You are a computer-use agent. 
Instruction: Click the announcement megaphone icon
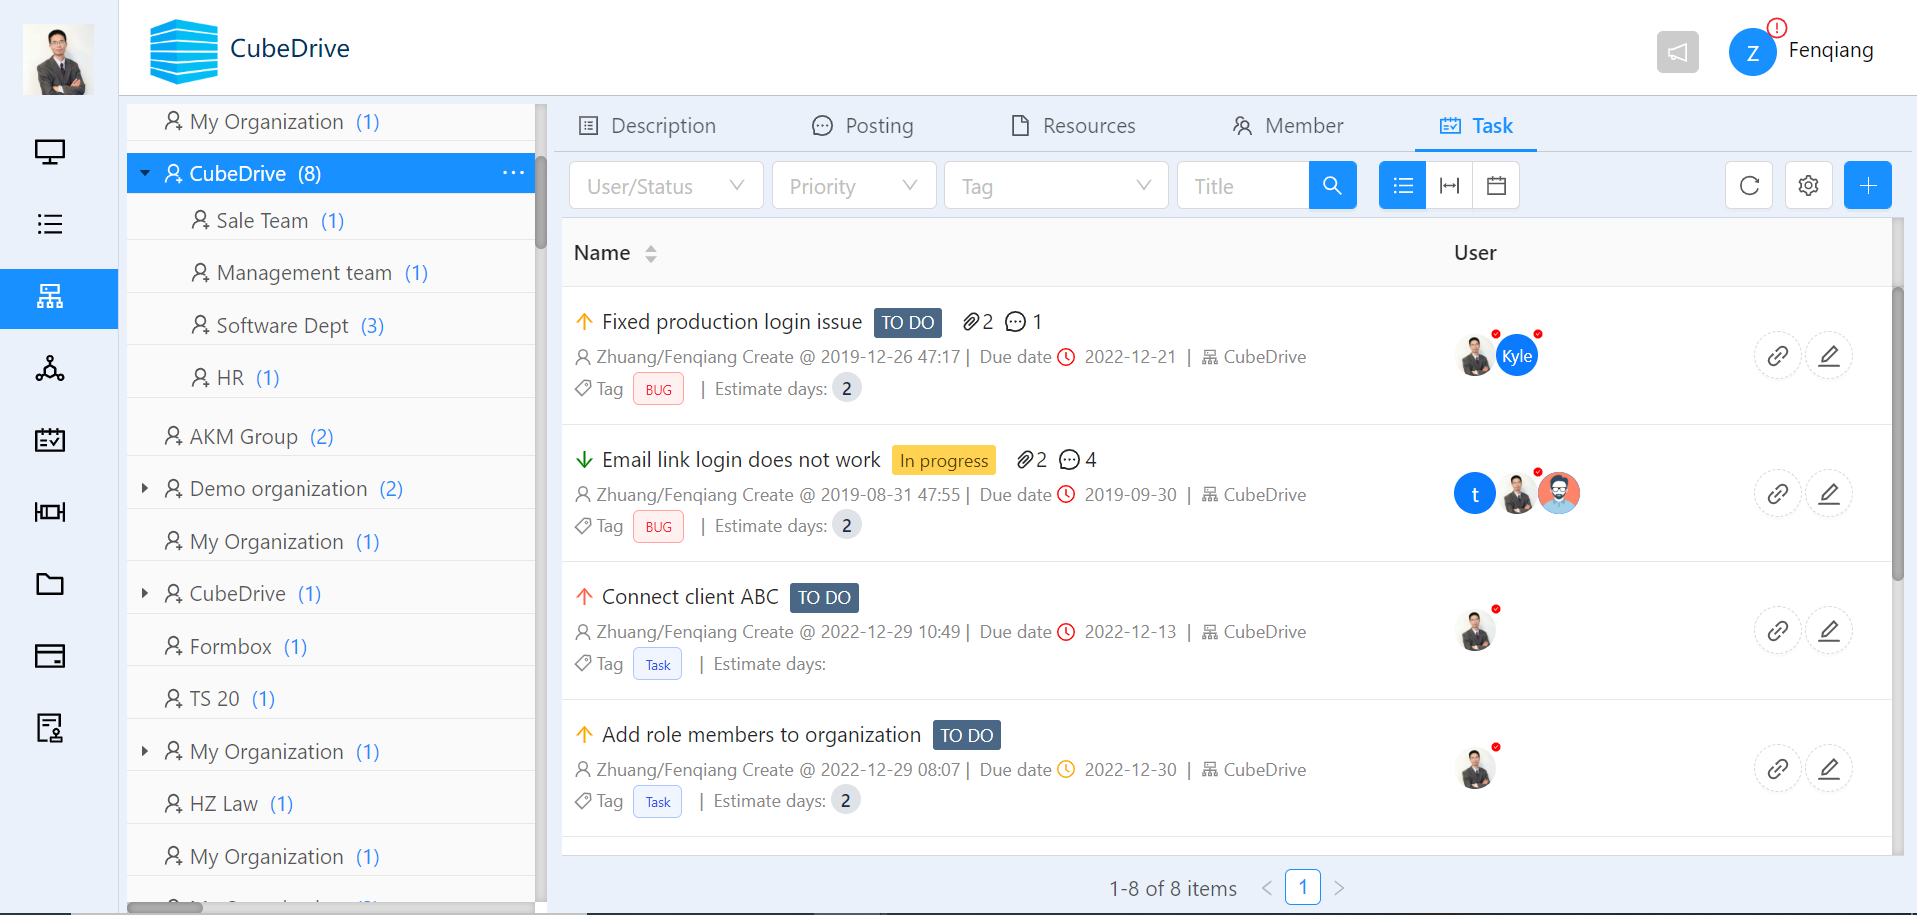click(x=1677, y=52)
